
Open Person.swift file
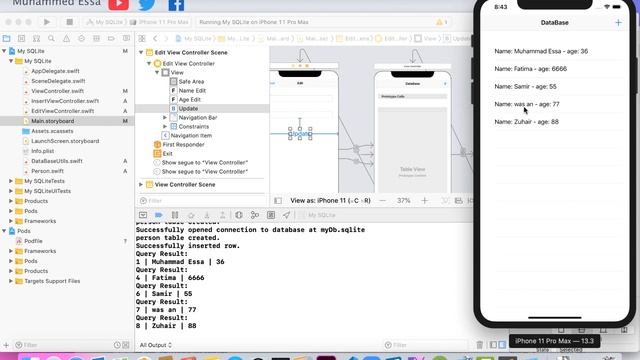(x=47, y=171)
